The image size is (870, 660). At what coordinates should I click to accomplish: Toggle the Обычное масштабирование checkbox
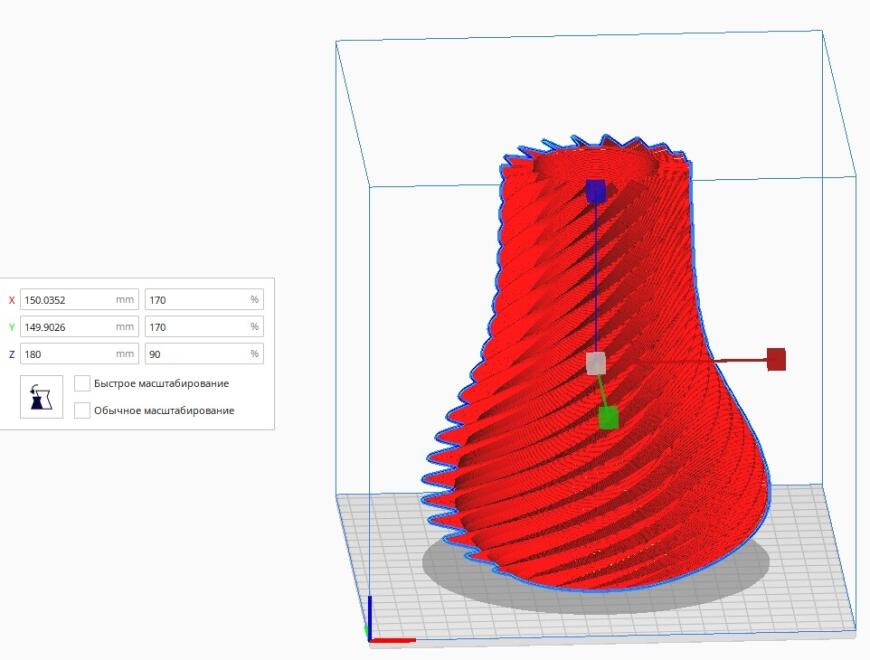[x=82, y=410]
